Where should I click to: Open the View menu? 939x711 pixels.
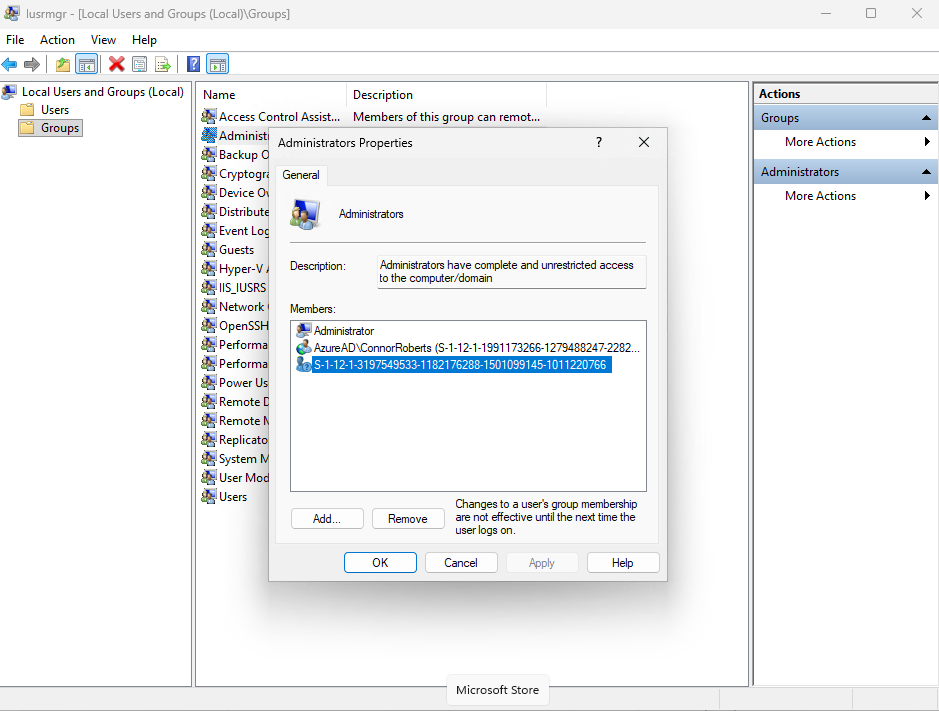[x=103, y=40]
